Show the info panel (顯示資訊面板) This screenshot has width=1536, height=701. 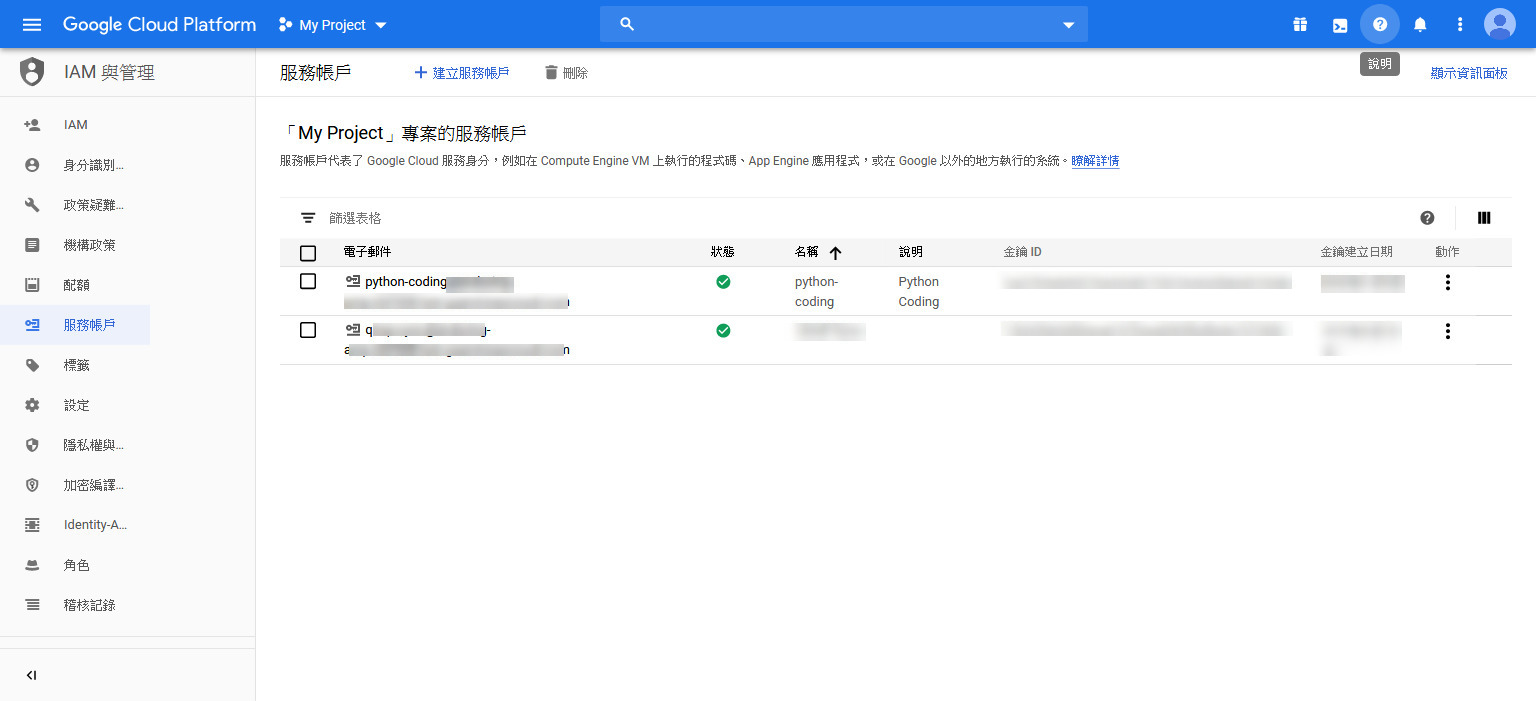pos(1469,73)
